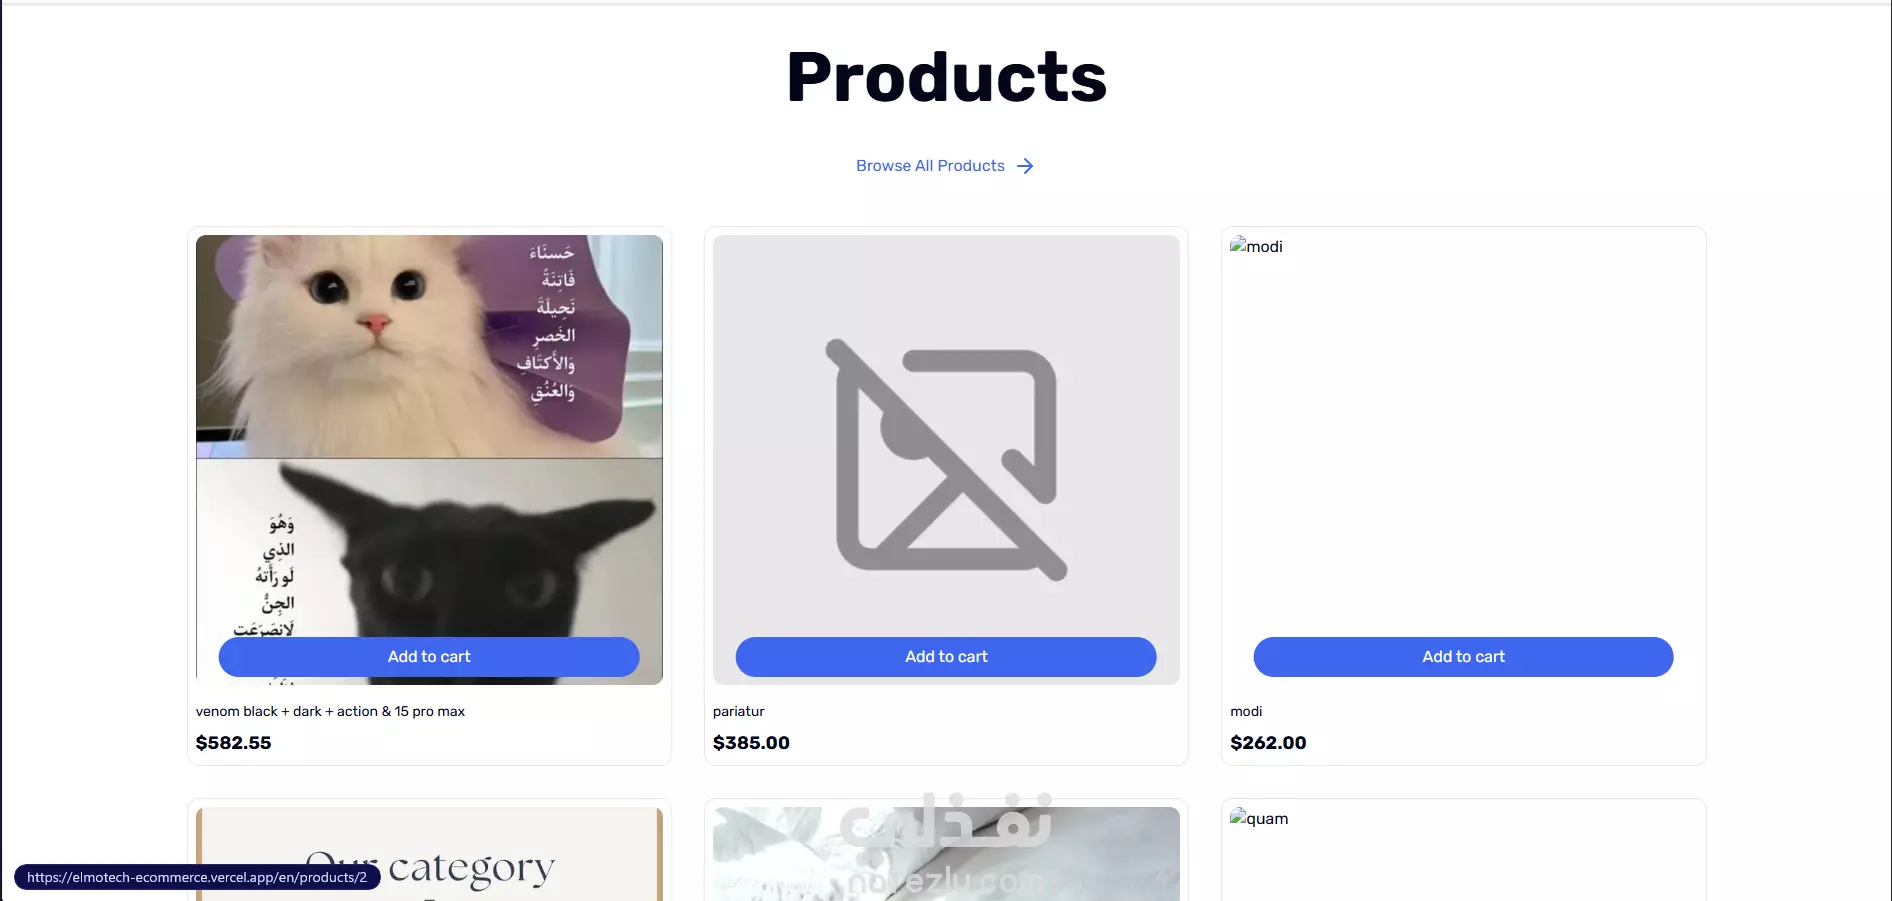Select the $582.55 price label

234,743
